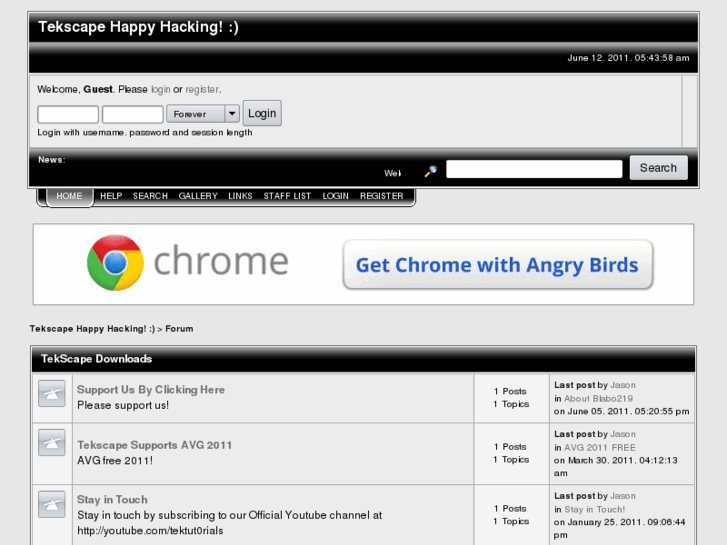
Task: Click Get Chrome with Angry Birds button
Action: point(497,265)
